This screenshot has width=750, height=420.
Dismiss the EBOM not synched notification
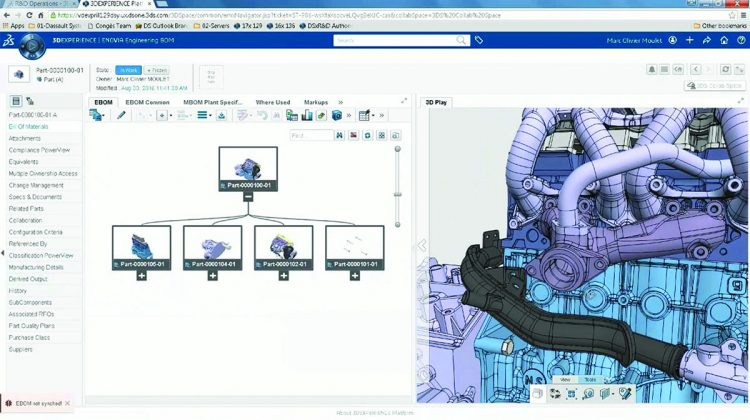[x=67, y=403]
